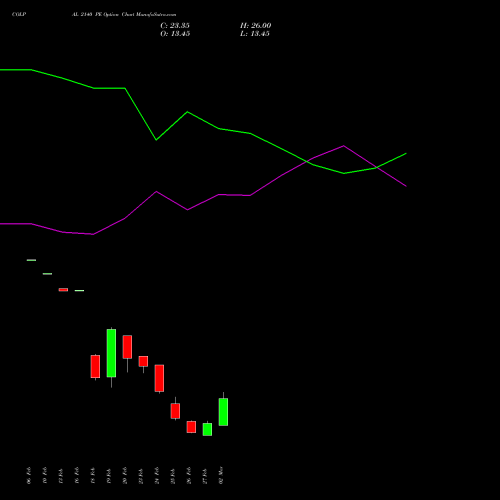500x500 pixels.
Task: Click the 10 Feb date axis label
Action: (x=45, y=475)
